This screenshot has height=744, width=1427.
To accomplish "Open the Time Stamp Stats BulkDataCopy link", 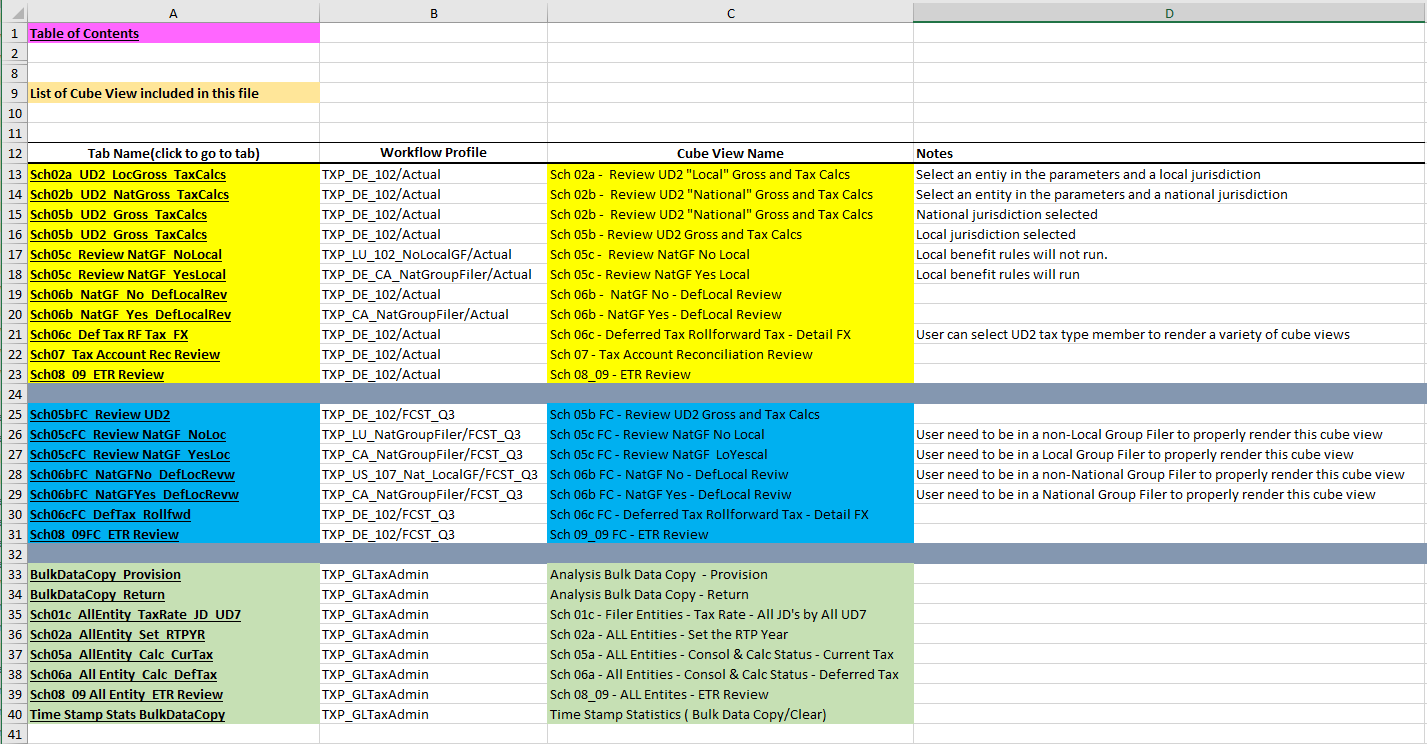I will [127, 714].
